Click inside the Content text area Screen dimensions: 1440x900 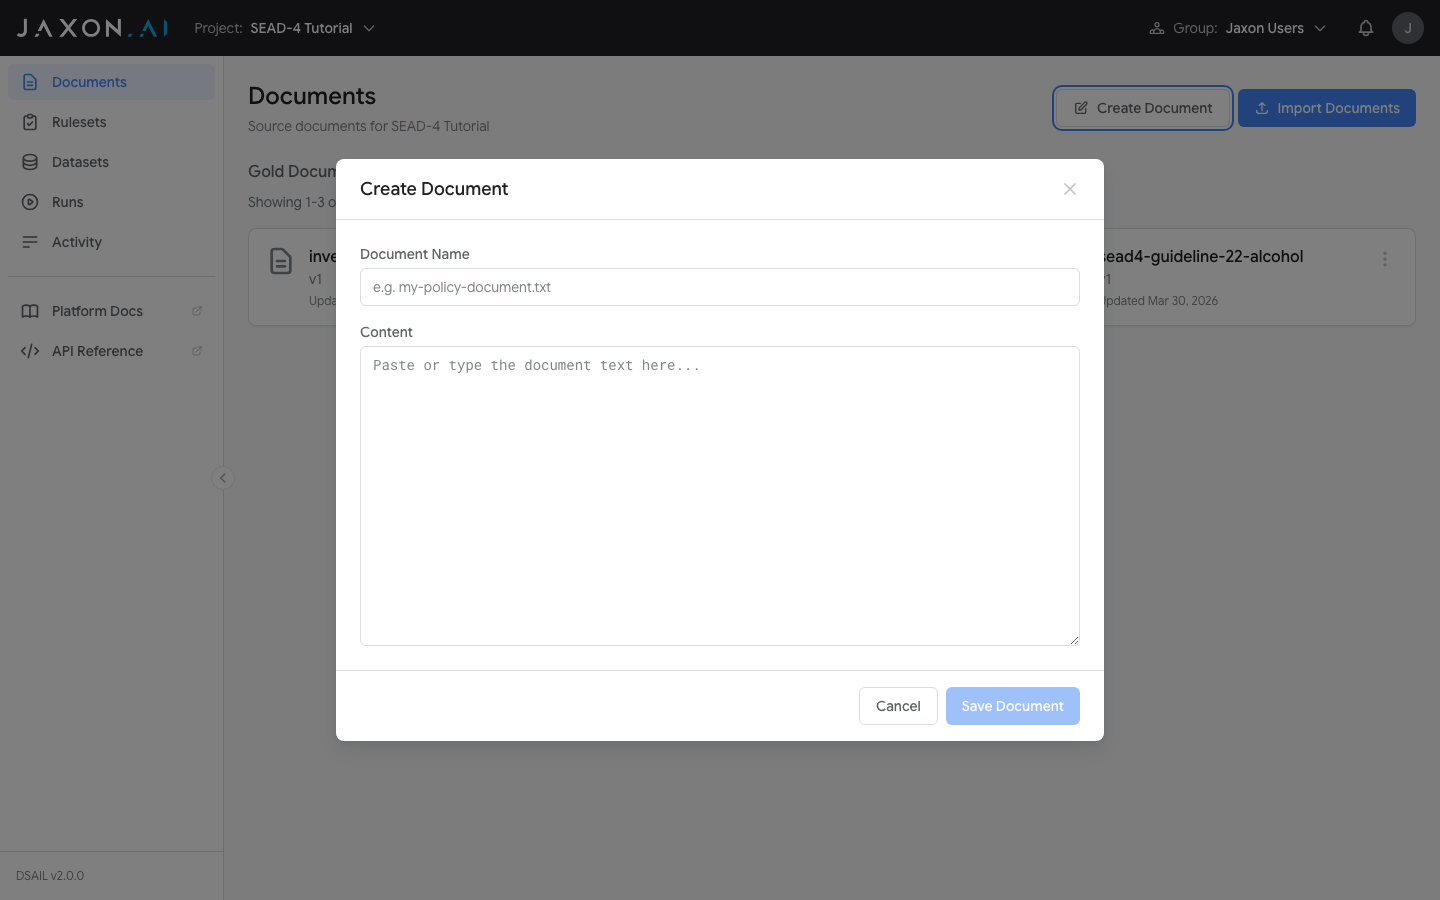719,495
